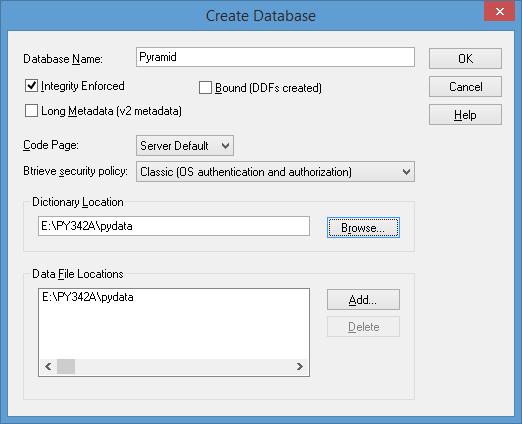Cancel the database creation

[465, 87]
